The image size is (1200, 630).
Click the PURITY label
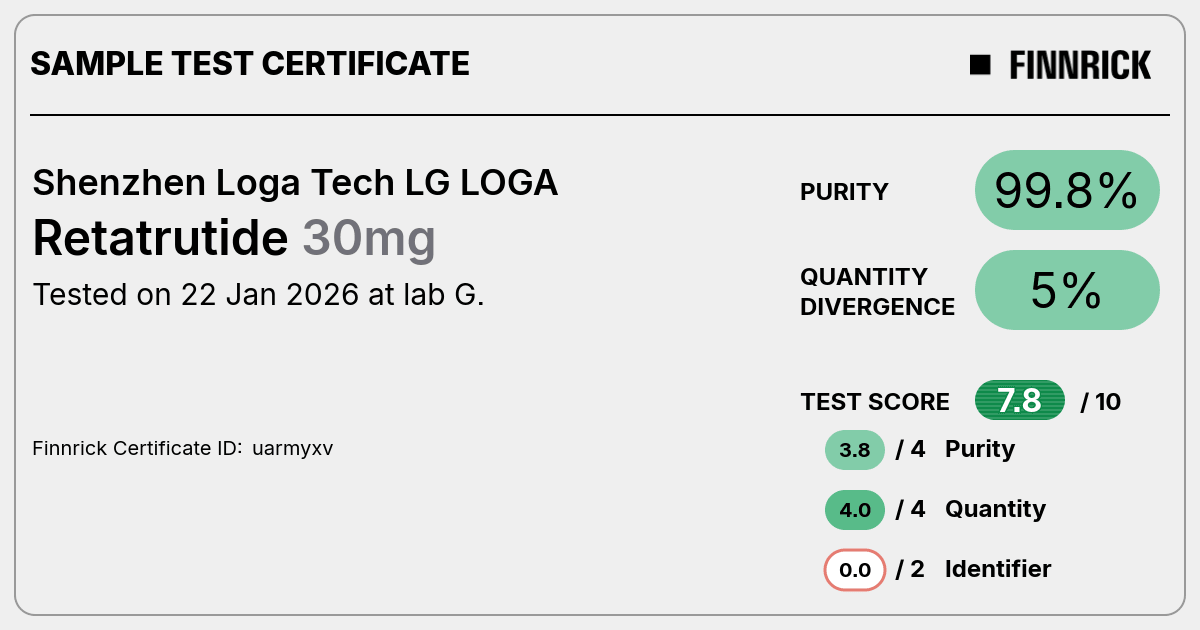coord(844,192)
